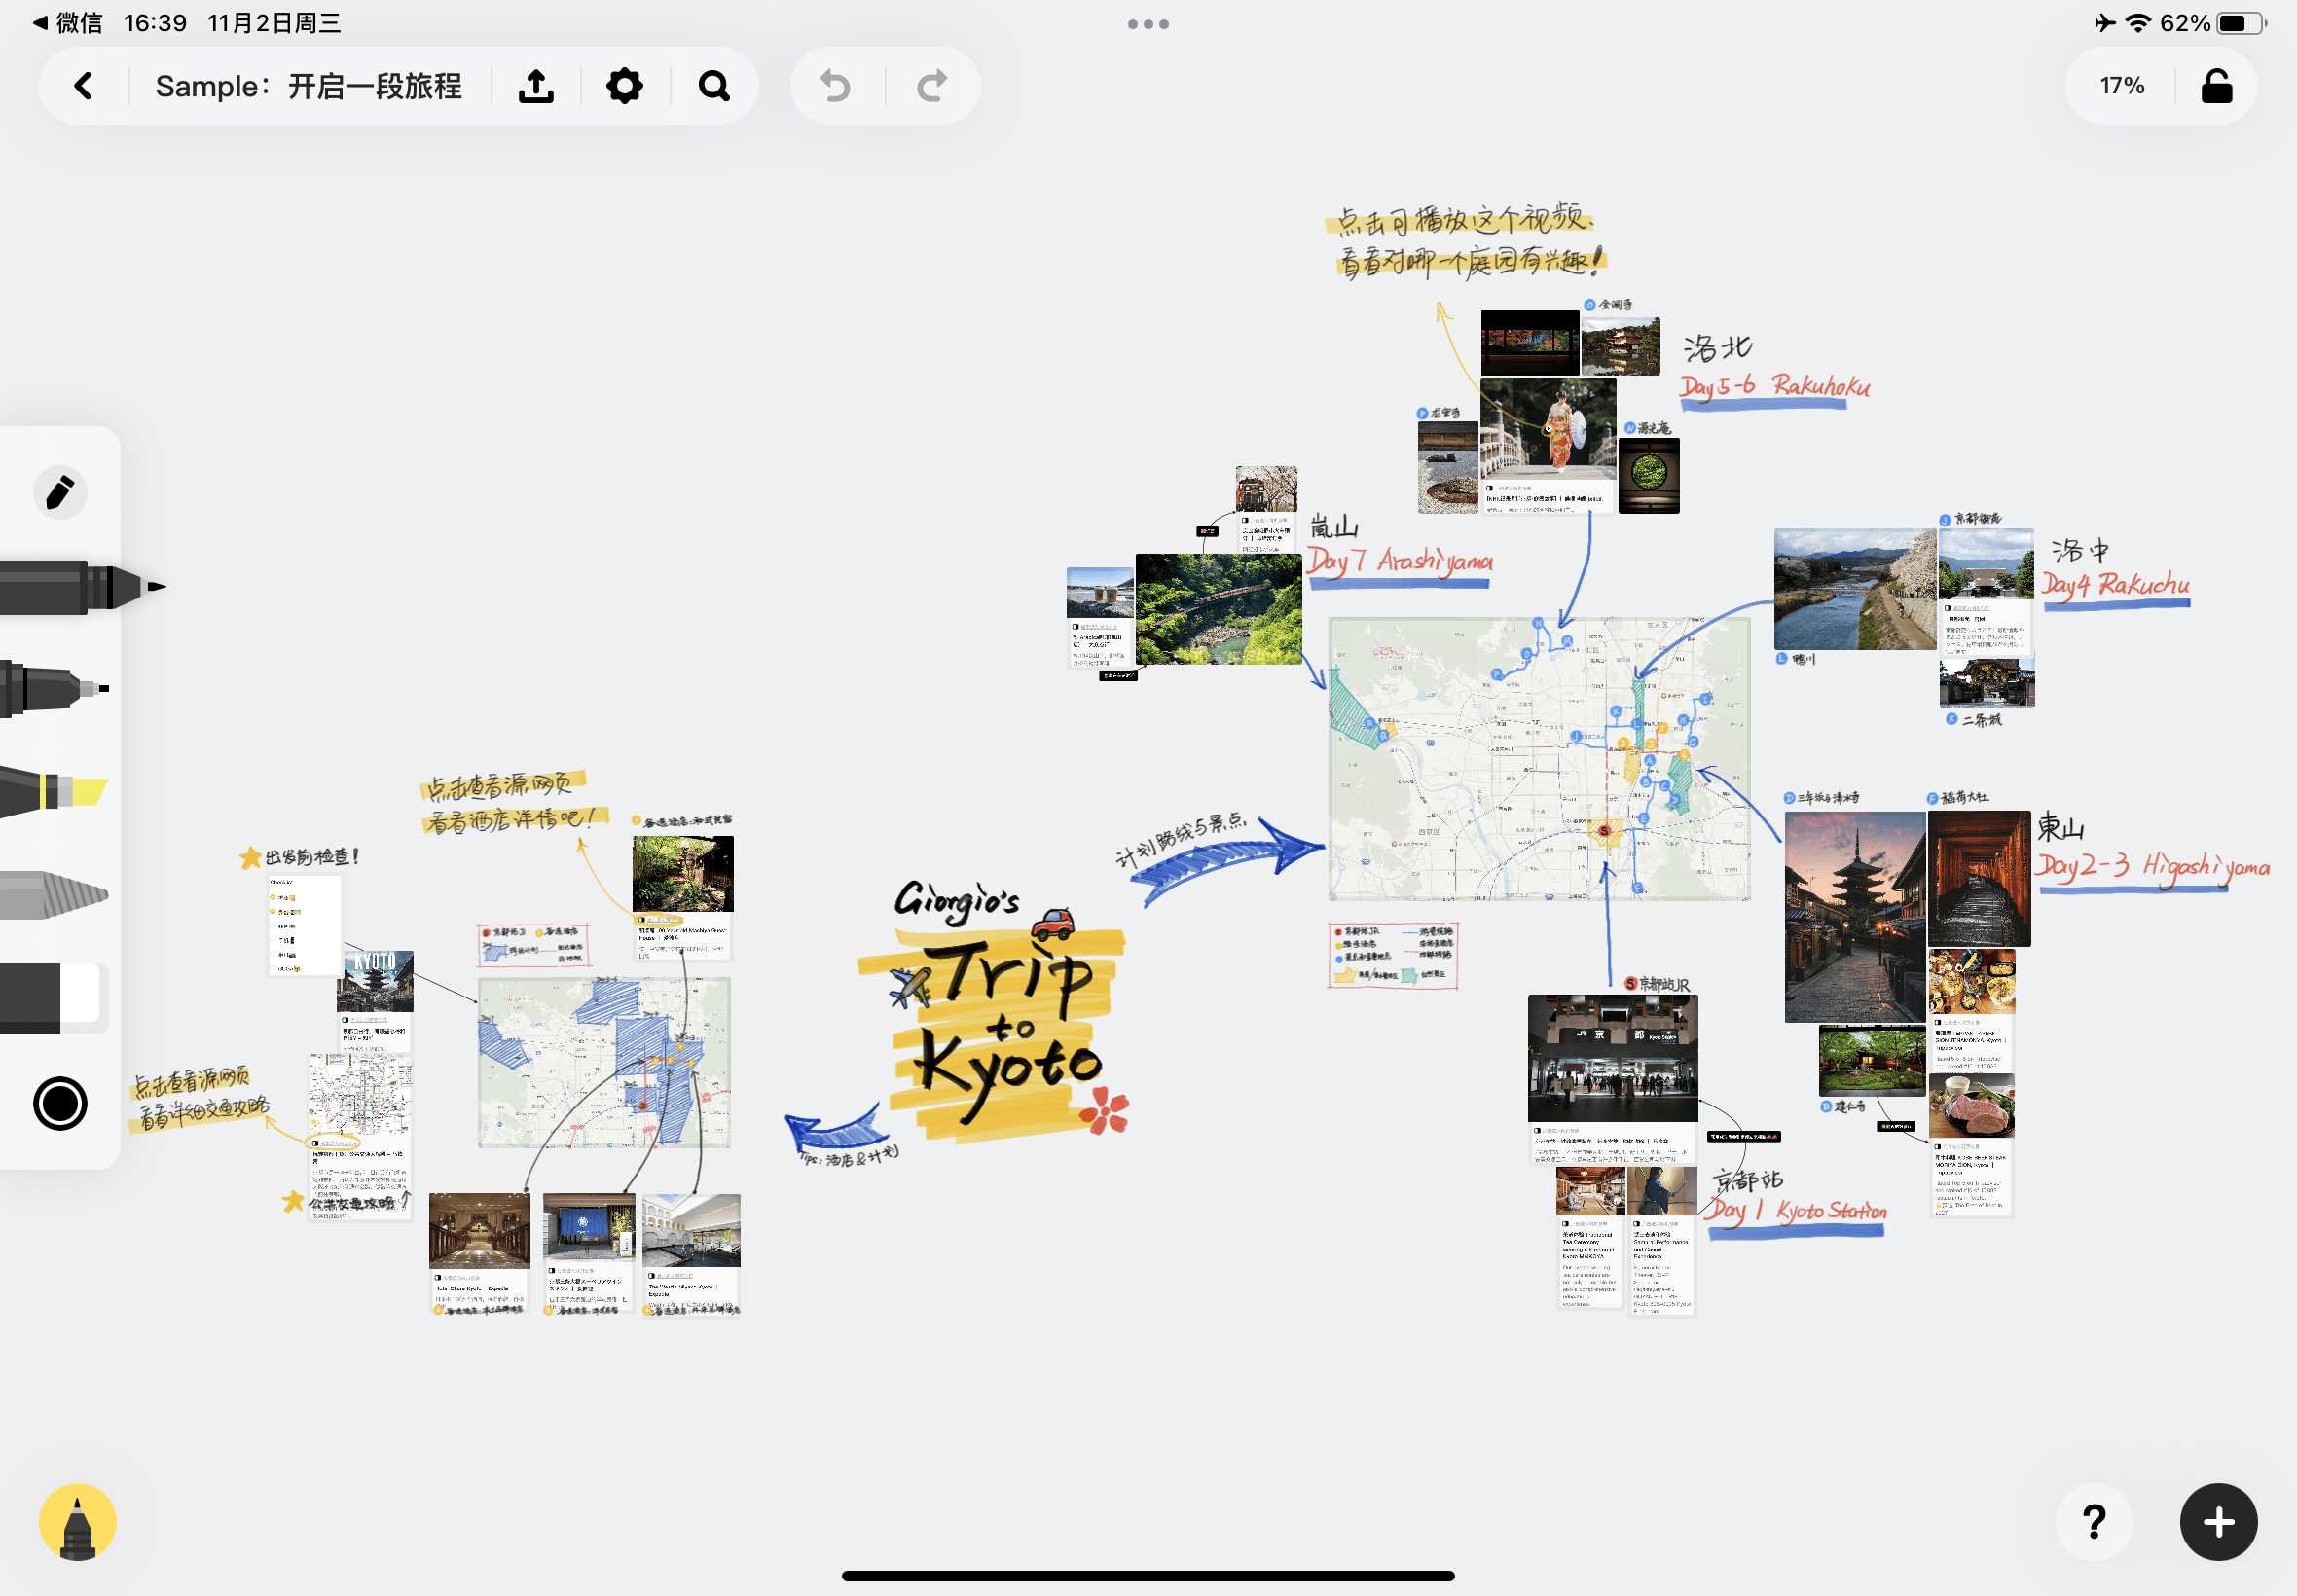Select Day 7 Arashiyama heading
This screenshot has height=1596, width=2297.
pos(1400,563)
